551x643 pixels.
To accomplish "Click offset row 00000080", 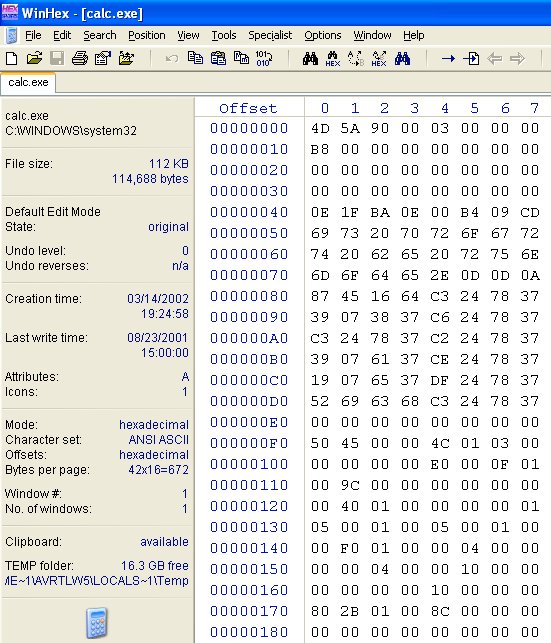I will click(x=249, y=296).
